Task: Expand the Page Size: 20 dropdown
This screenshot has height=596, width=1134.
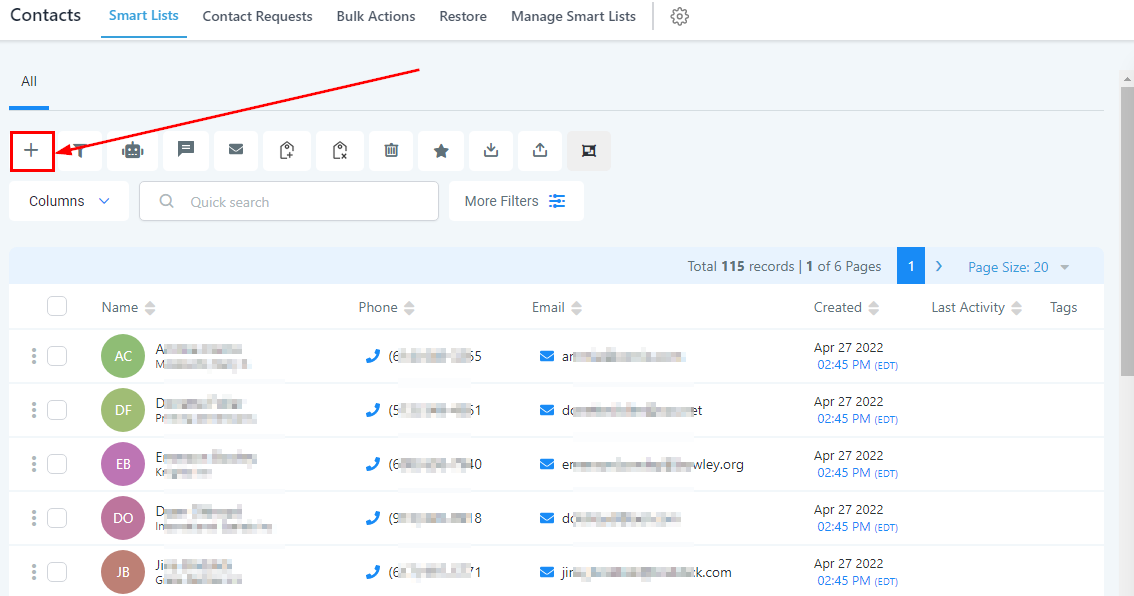Action: click(x=1018, y=267)
